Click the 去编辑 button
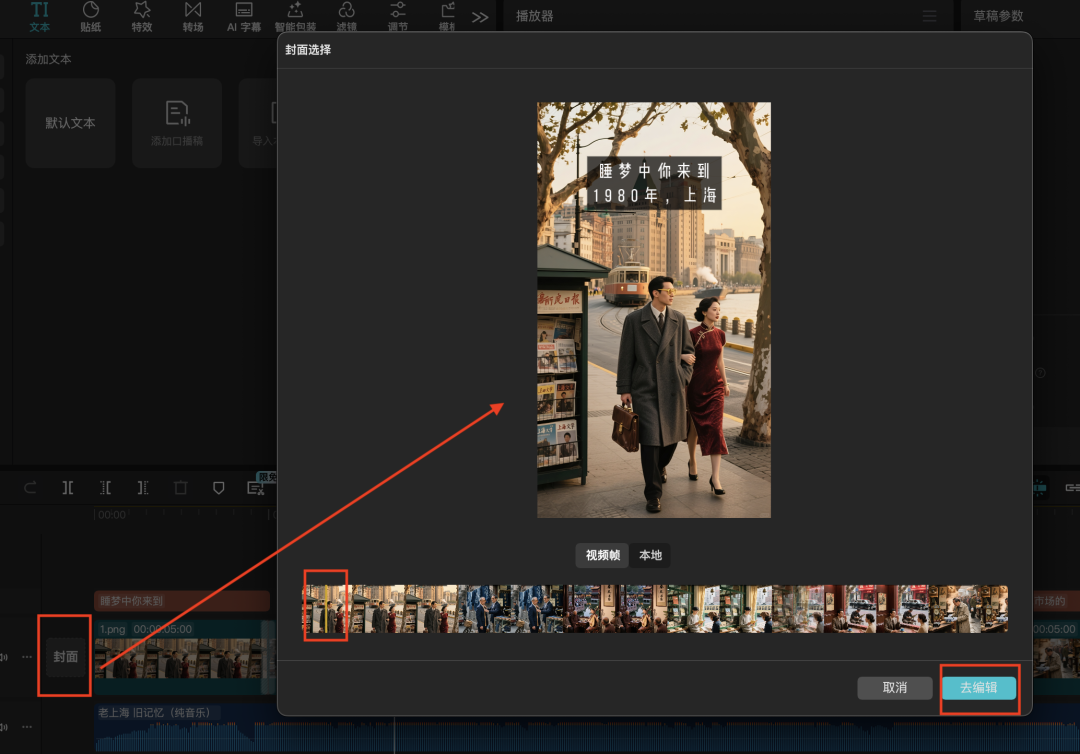1080x754 pixels. [978, 688]
